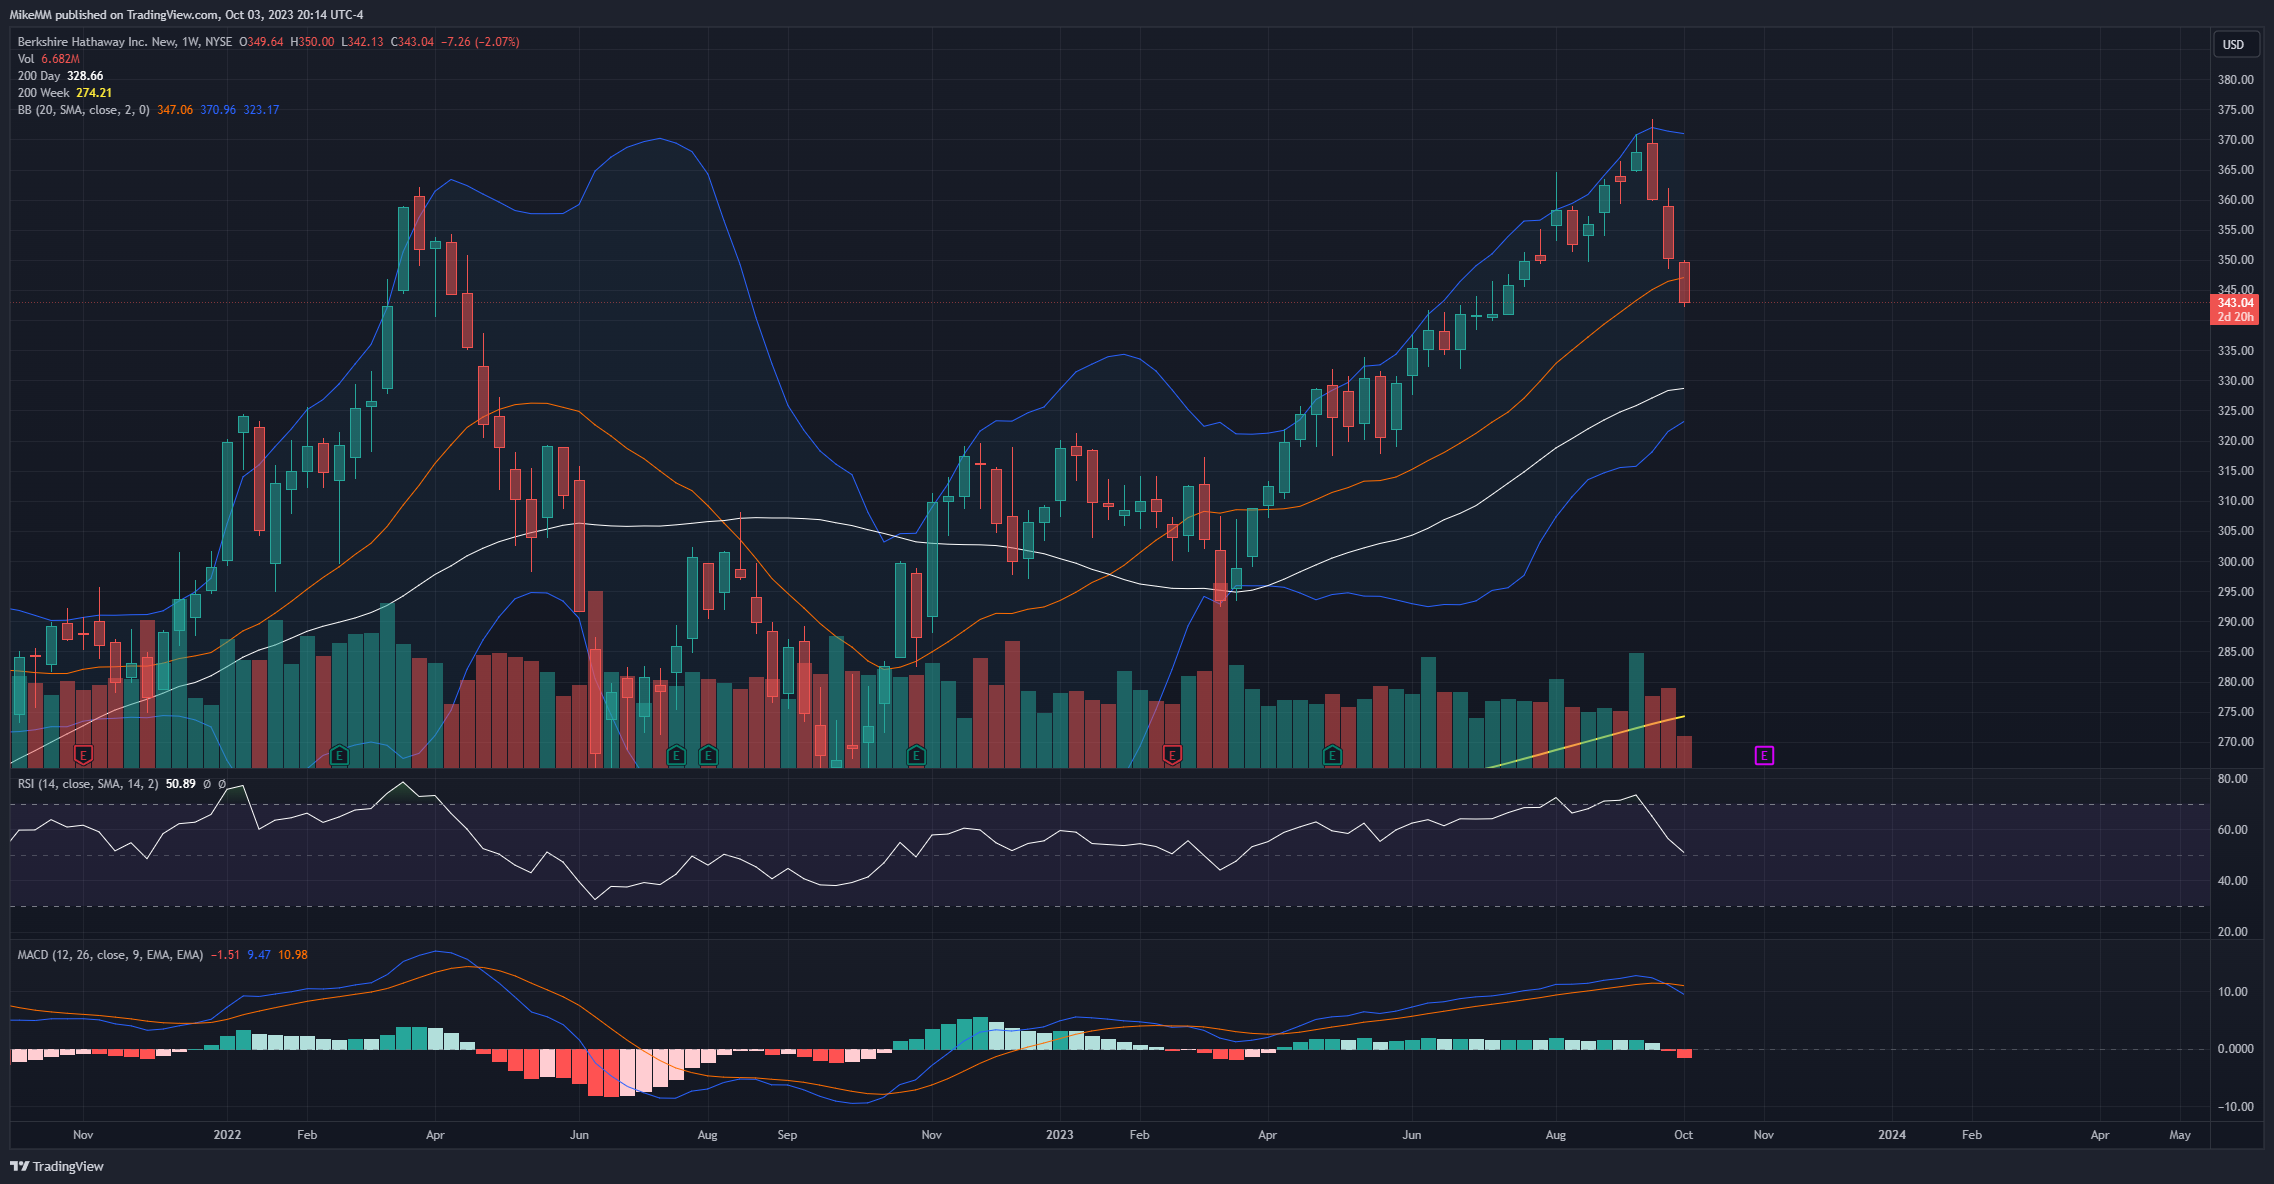The image size is (2274, 1184).
Task: Click the BB upper value 370.96
Action: click(x=218, y=110)
